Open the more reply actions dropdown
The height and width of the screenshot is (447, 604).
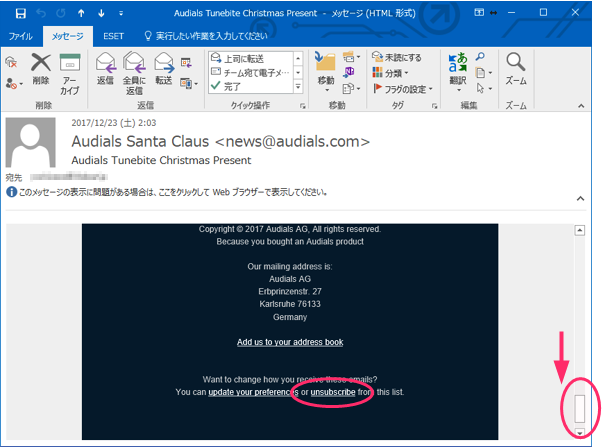189,83
